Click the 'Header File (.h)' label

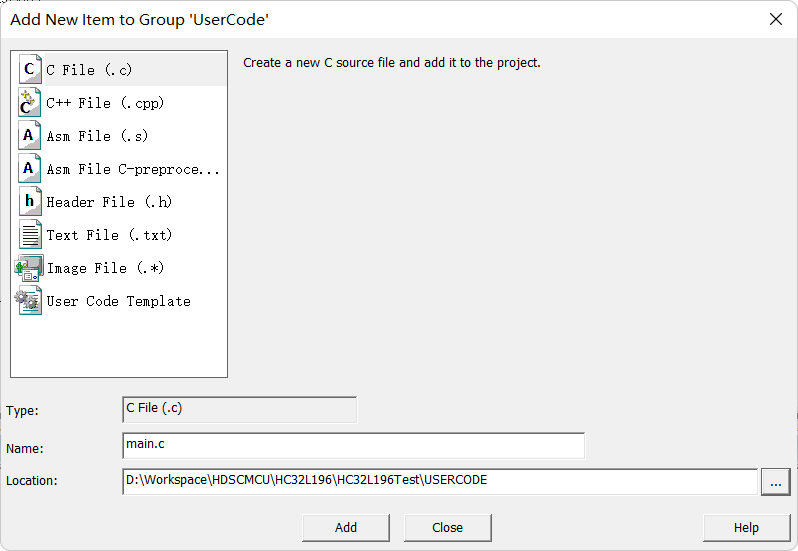(x=109, y=202)
